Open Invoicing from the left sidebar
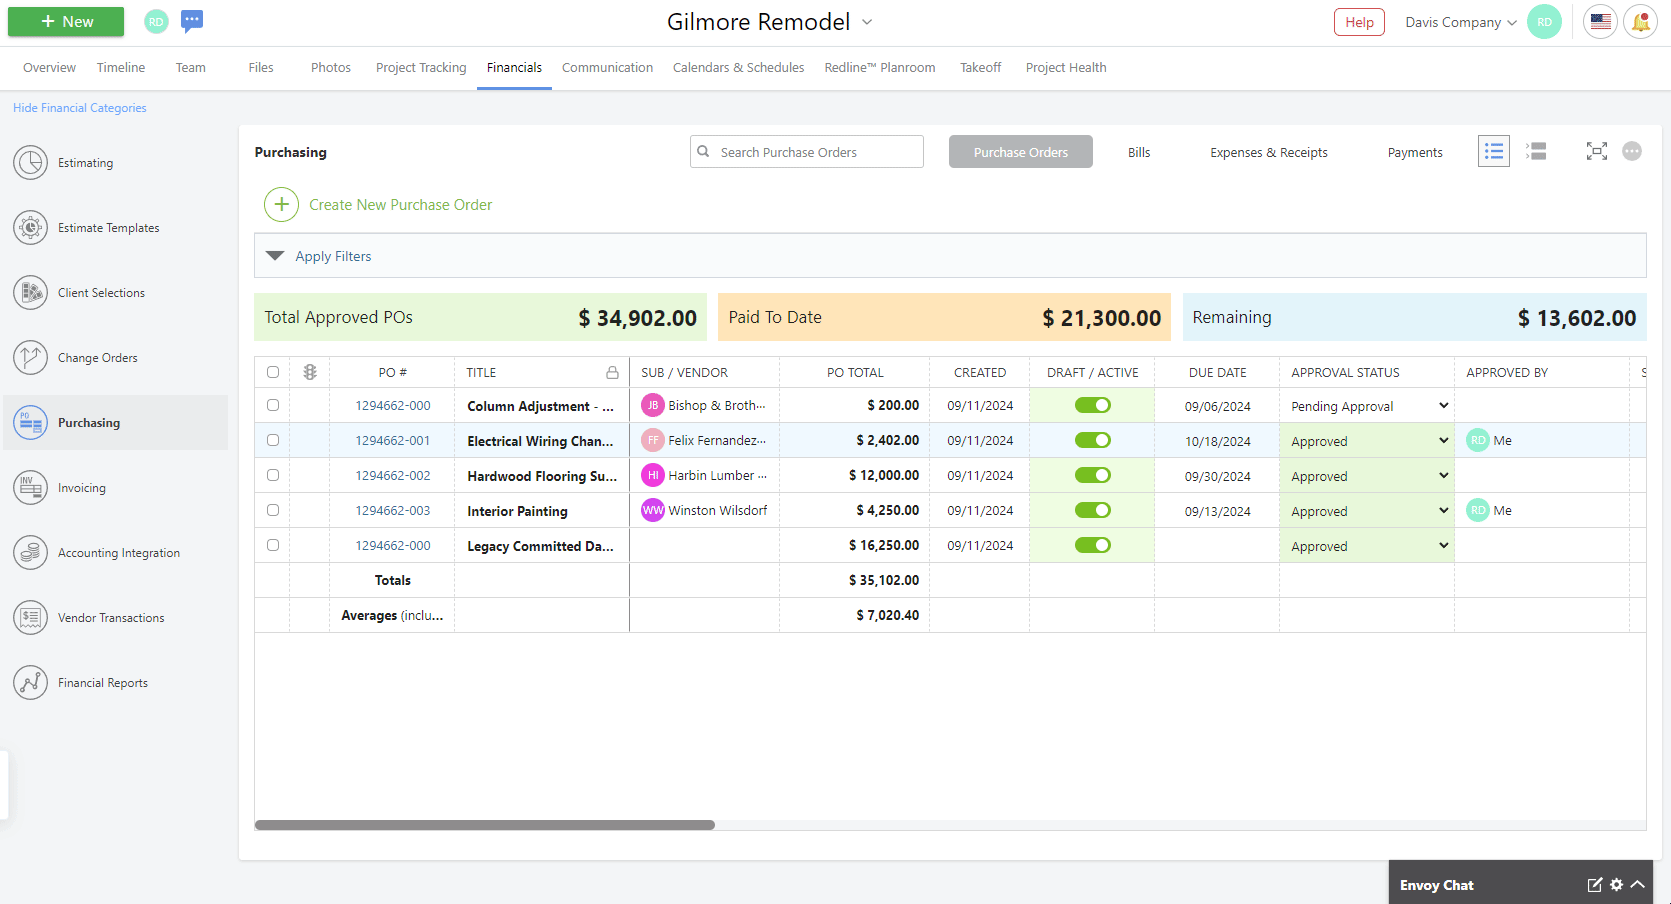1671x904 pixels. coord(82,487)
